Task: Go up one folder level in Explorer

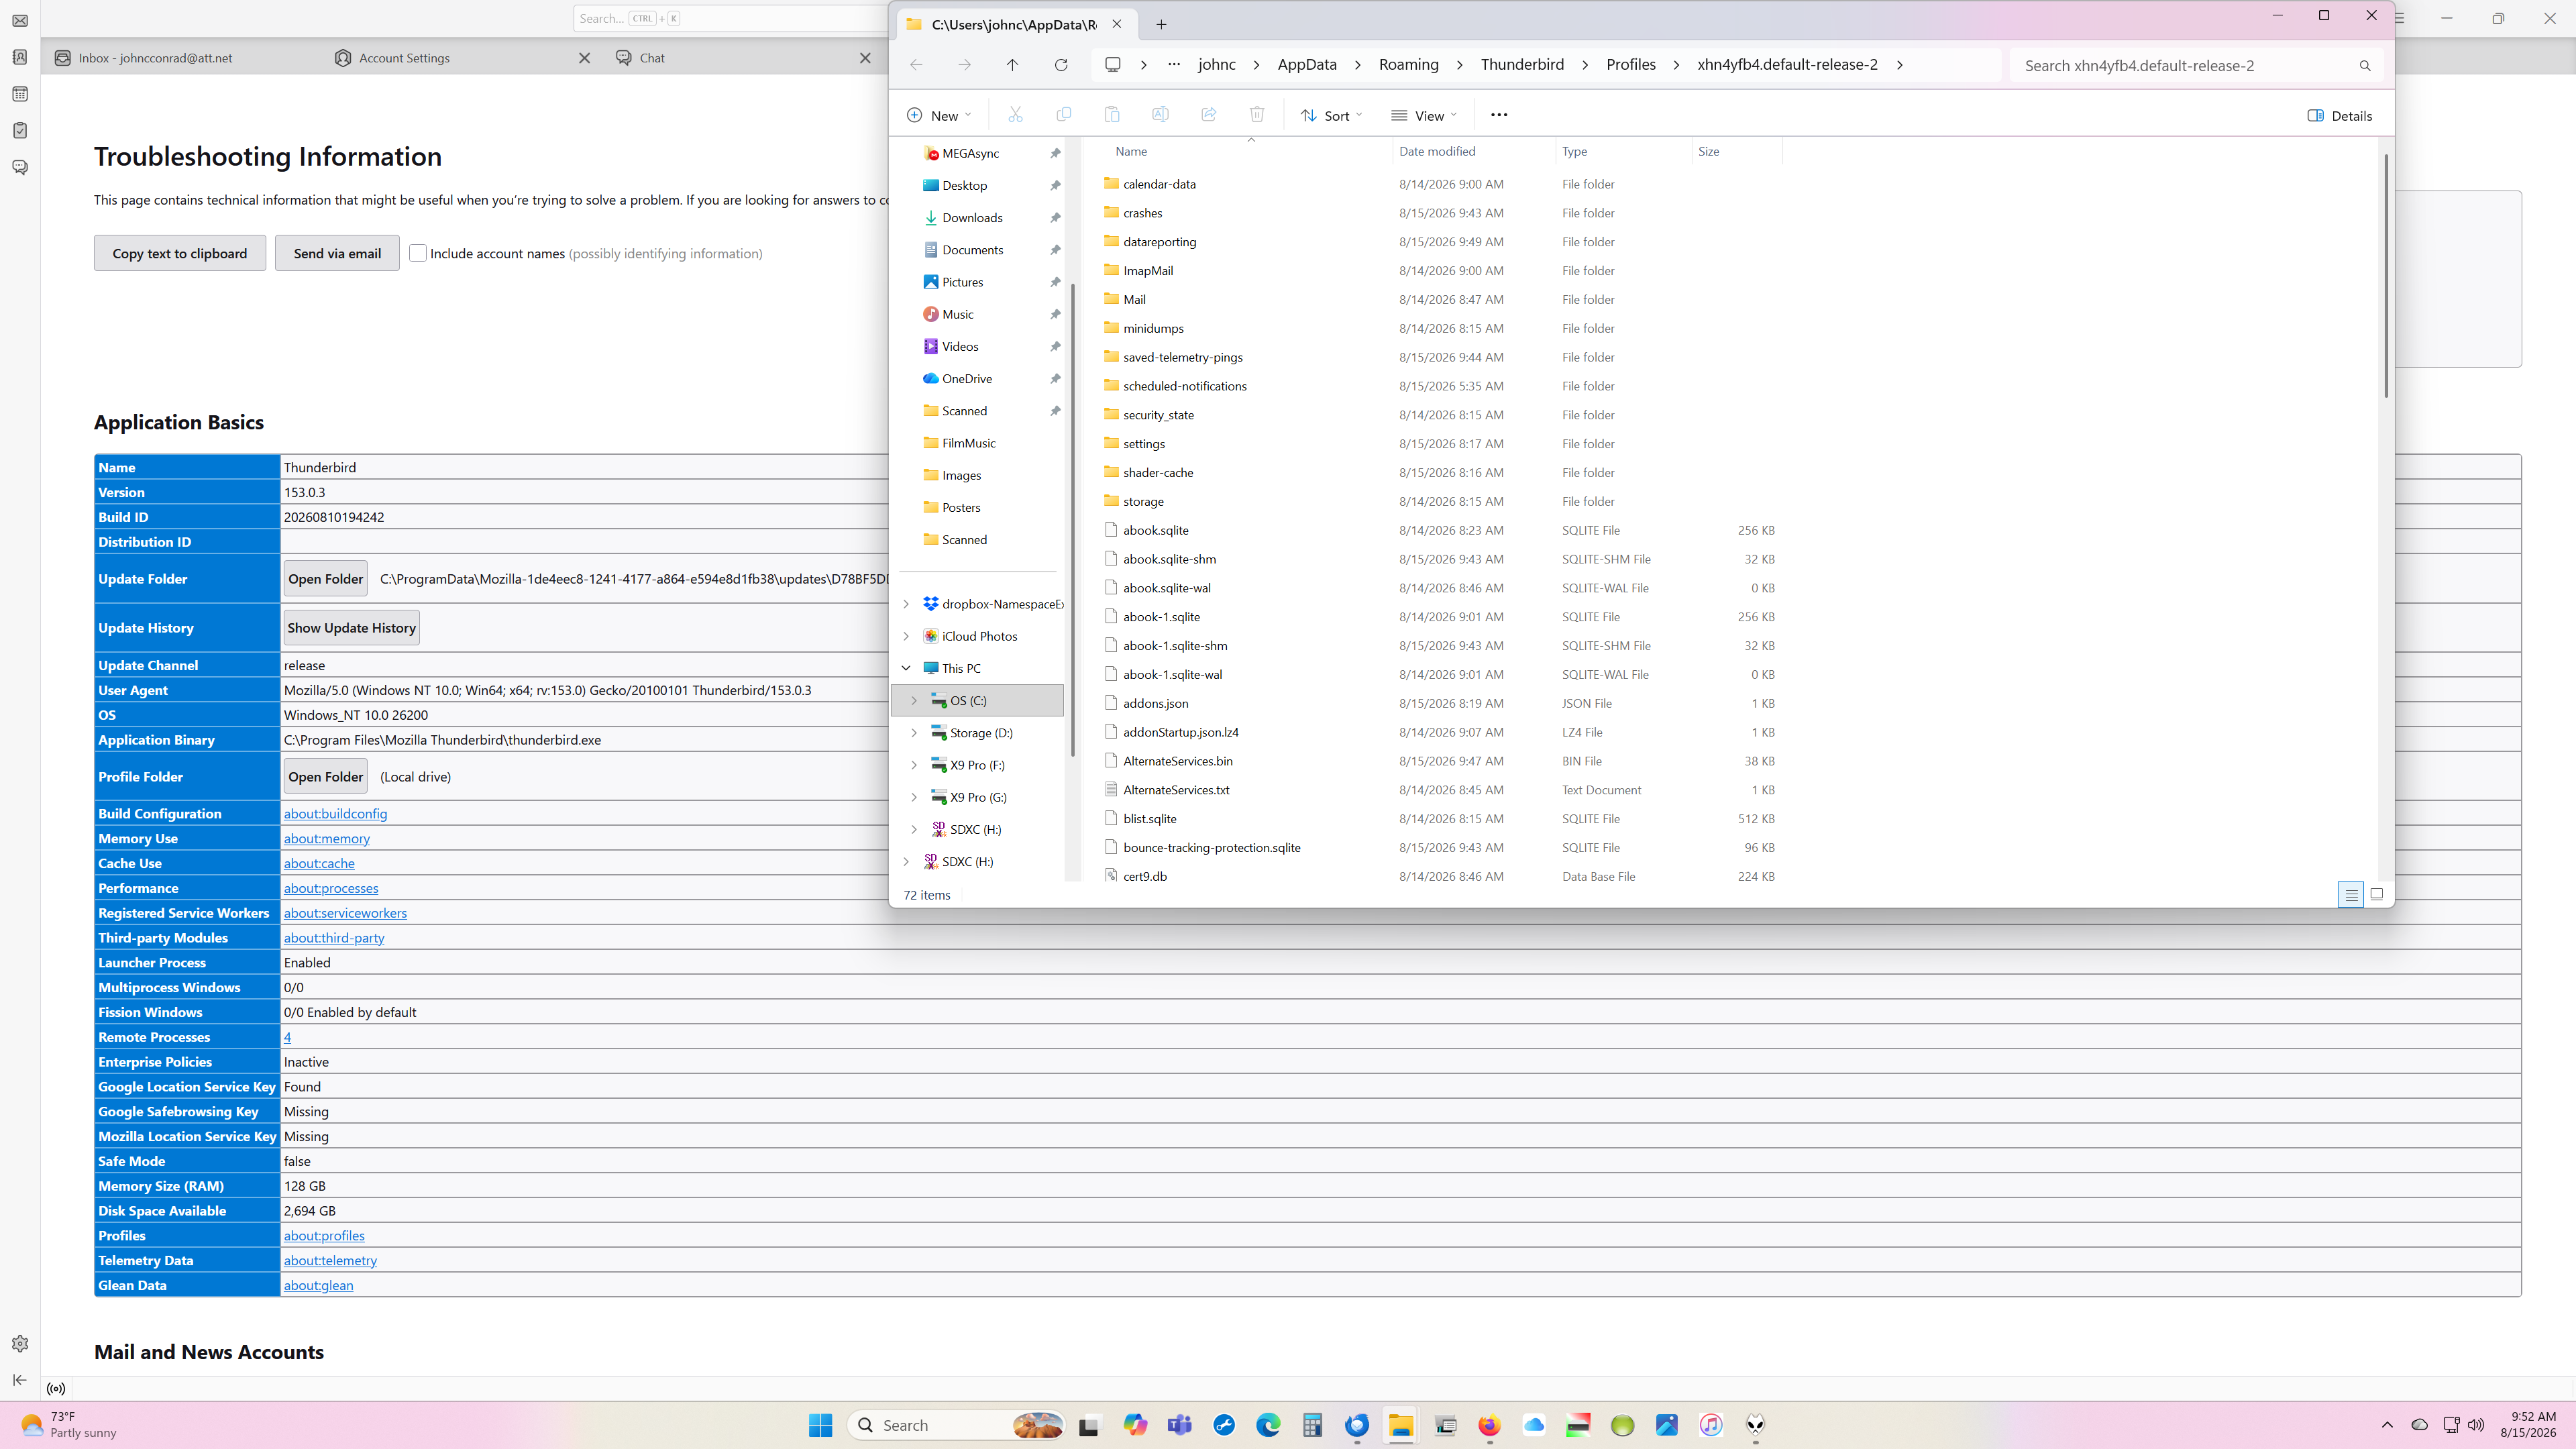Action: click(1012, 65)
